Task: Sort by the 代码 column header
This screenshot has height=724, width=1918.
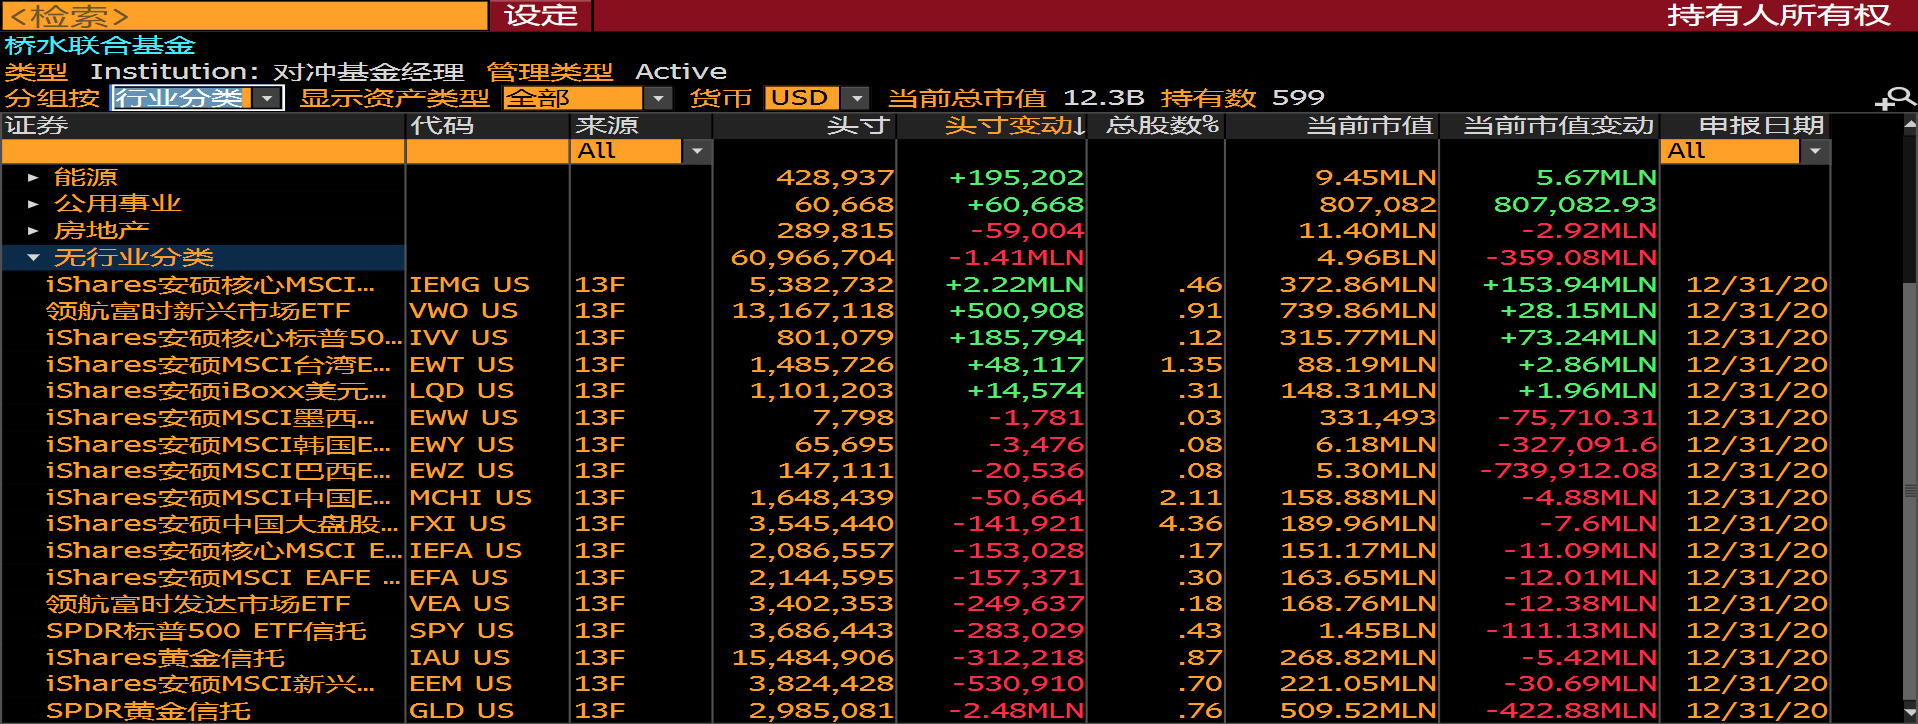Action: [x=487, y=125]
